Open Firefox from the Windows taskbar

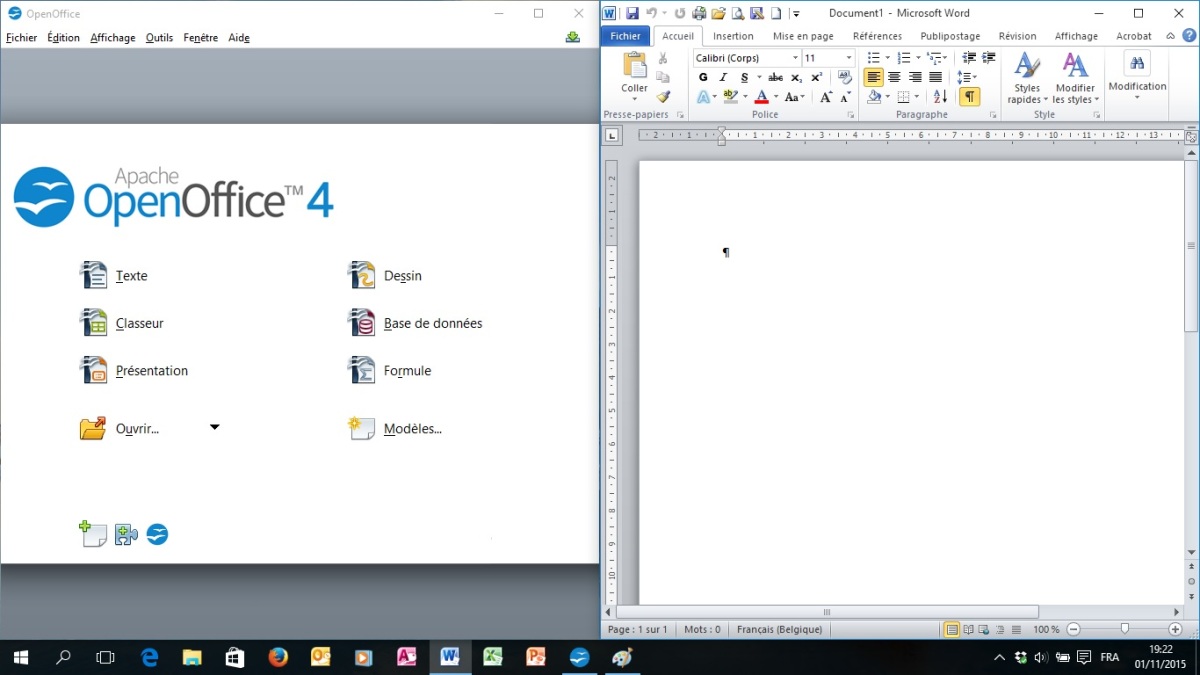click(278, 657)
